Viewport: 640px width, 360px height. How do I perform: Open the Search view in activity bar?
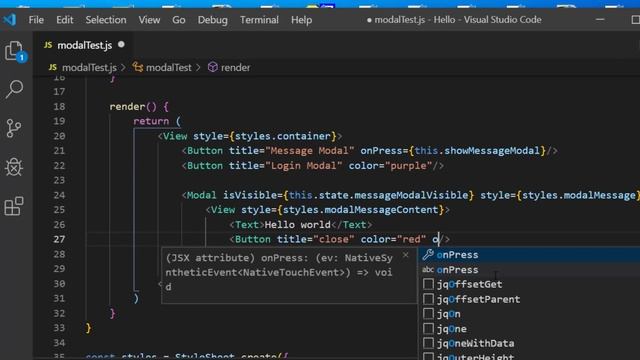pyautogui.click(x=14, y=89)
